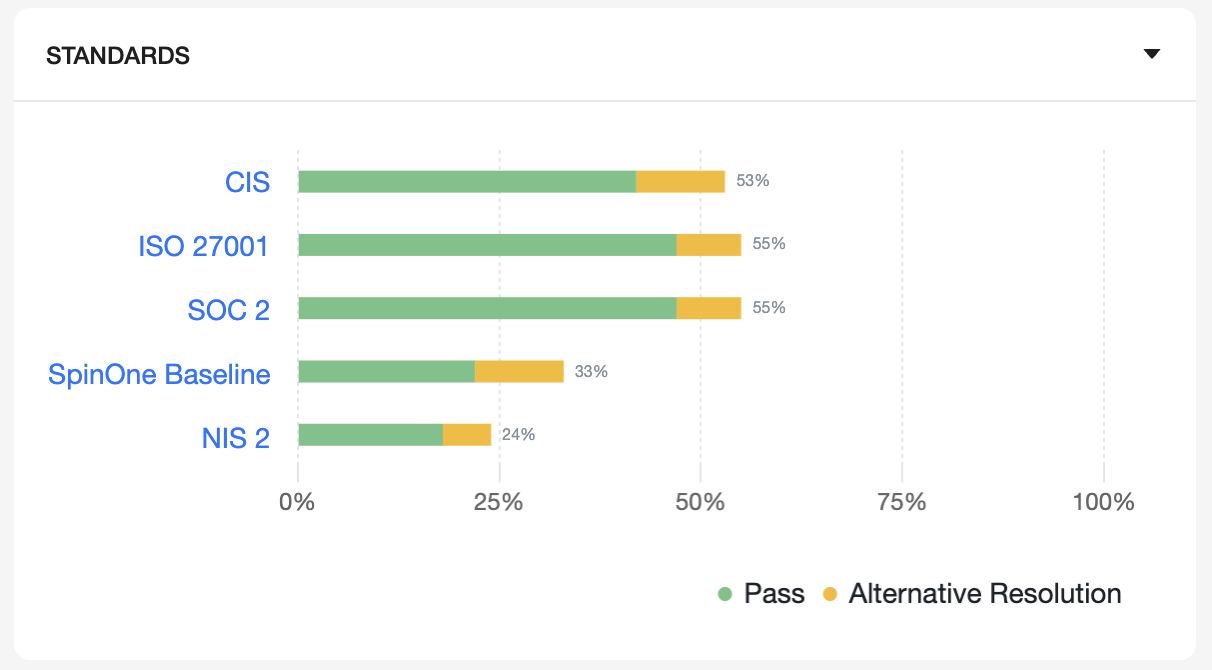Click the green Pass bar for NIS 2
Screen dimensions: 1212x670
[370, 435]
